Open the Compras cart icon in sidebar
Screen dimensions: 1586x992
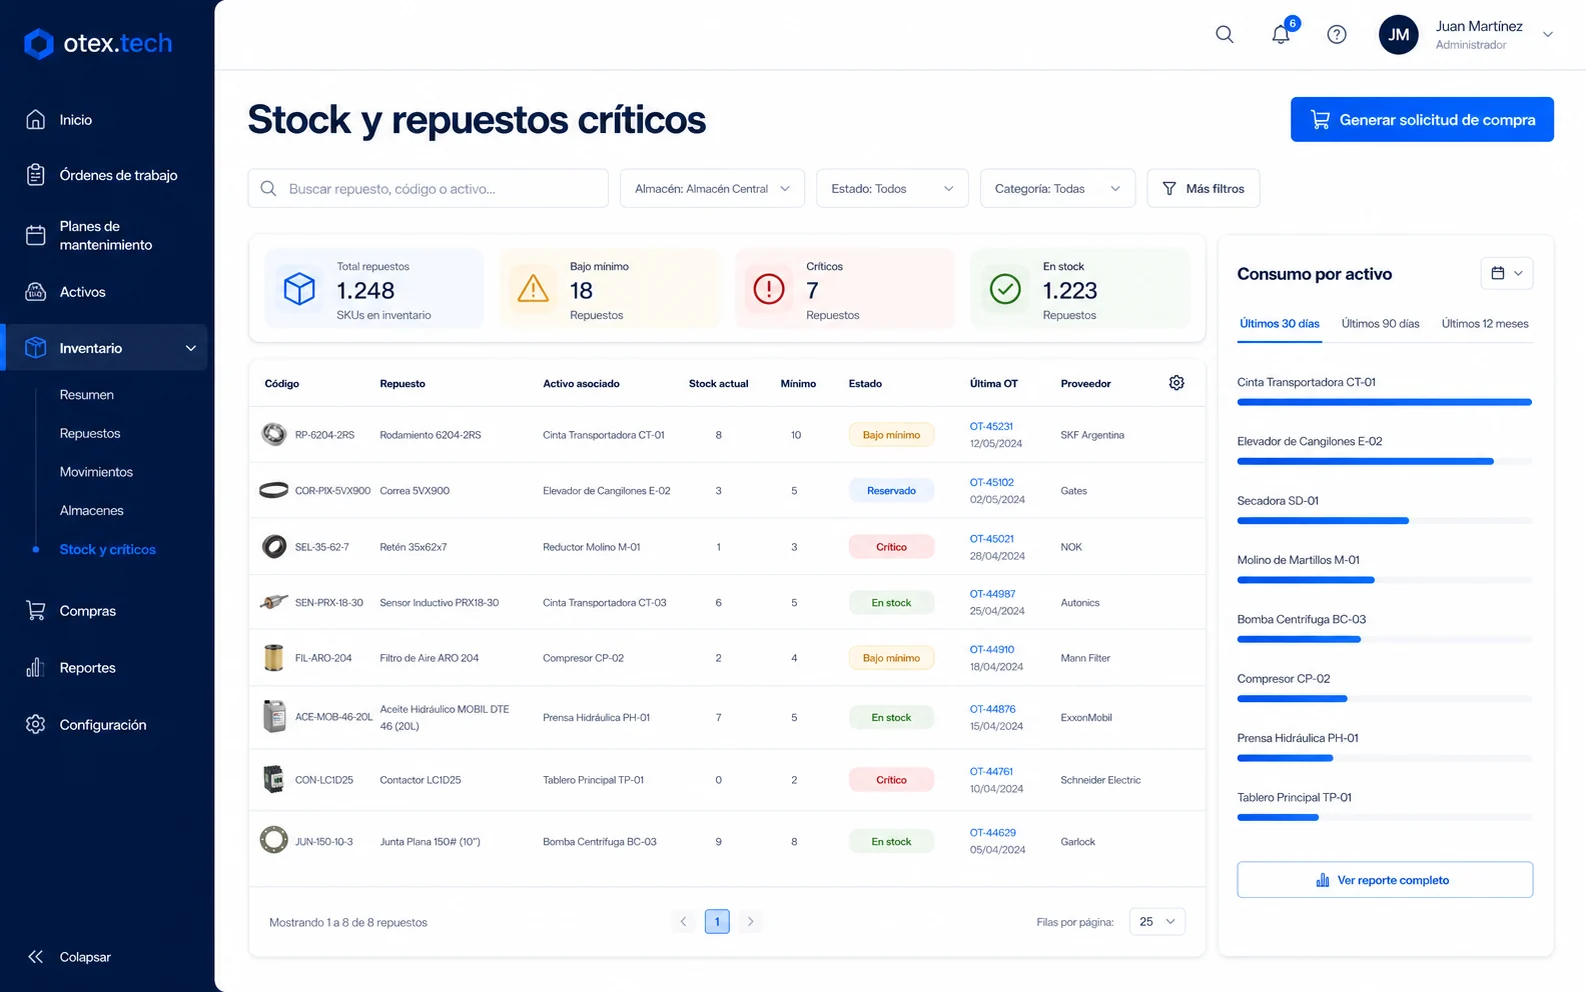(x=35, y=610)
